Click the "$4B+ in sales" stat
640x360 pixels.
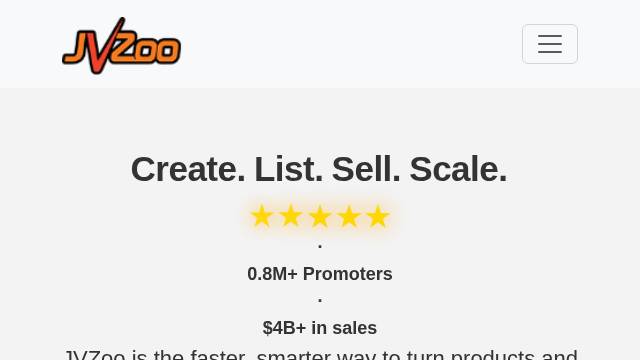point(320,328)
